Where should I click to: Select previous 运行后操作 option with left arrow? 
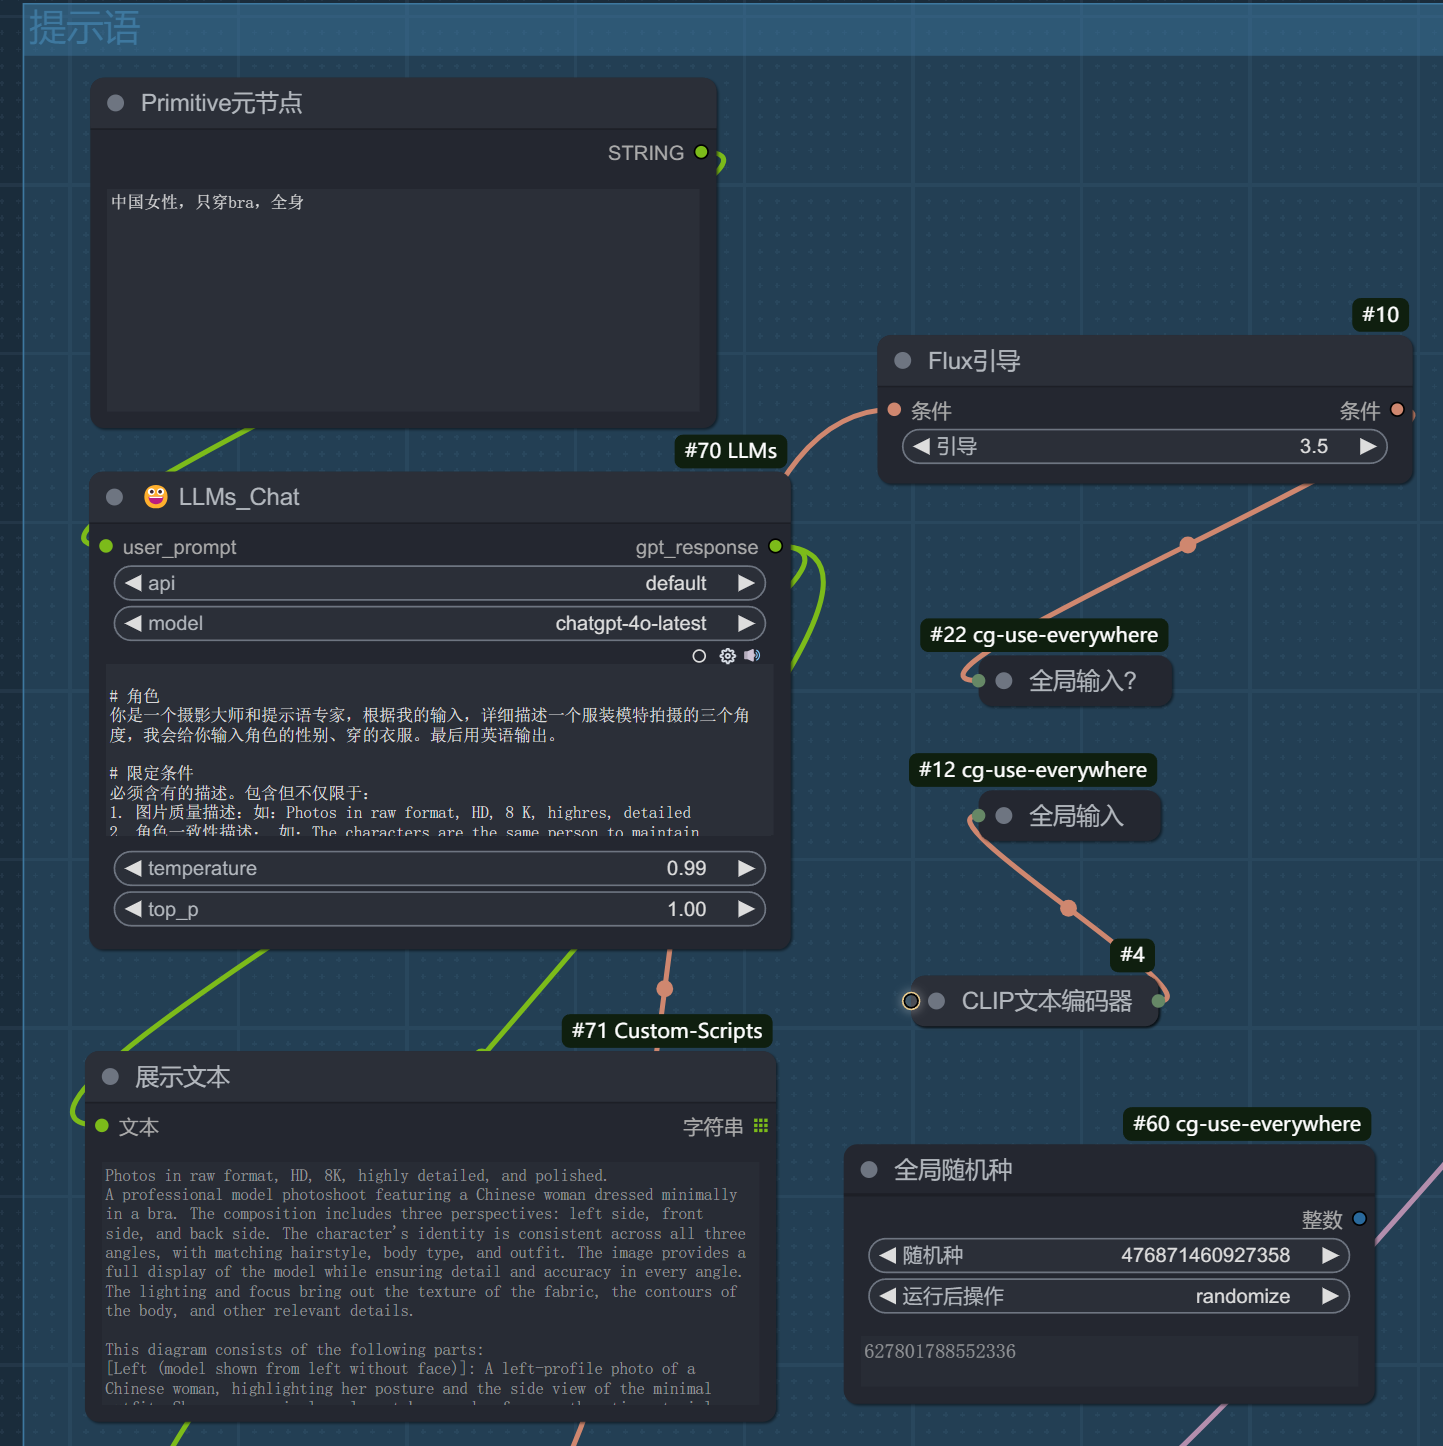887,1296
